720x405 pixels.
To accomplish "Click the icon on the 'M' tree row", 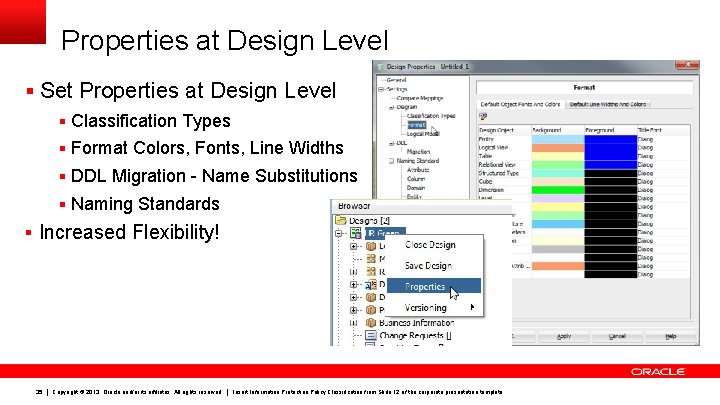I will (x=371, y=259).
